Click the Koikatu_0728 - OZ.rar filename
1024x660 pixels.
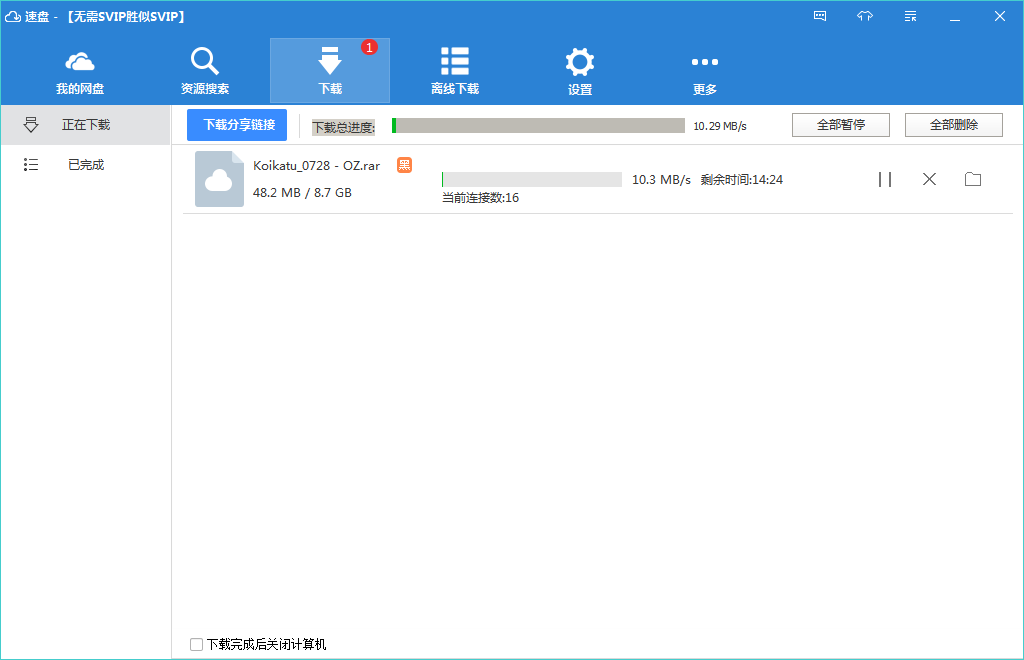[317, 166]
